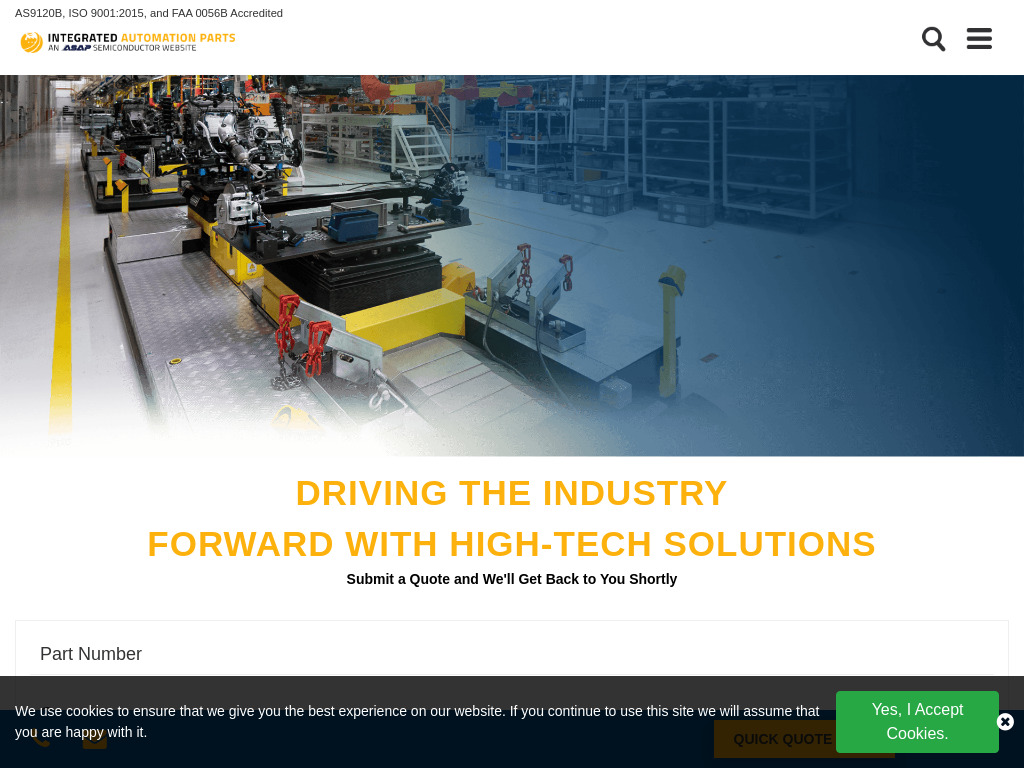Click 'Submit a Quote and We'll Get Back' text
This screenshot has width=1024, height=768.
[511, 579]
